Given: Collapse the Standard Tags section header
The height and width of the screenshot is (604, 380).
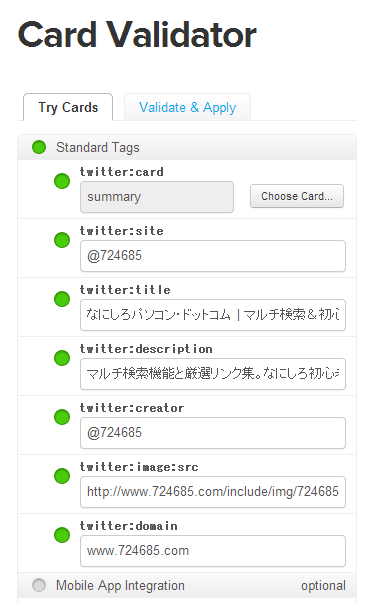Looking at the screenshot, I should pos(187,147).
